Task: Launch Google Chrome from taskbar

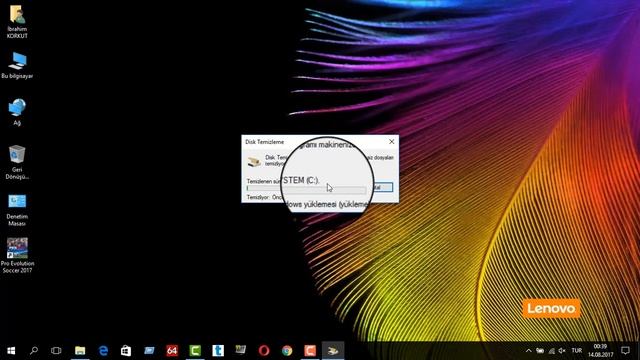Action: click(x=287, y=351)
